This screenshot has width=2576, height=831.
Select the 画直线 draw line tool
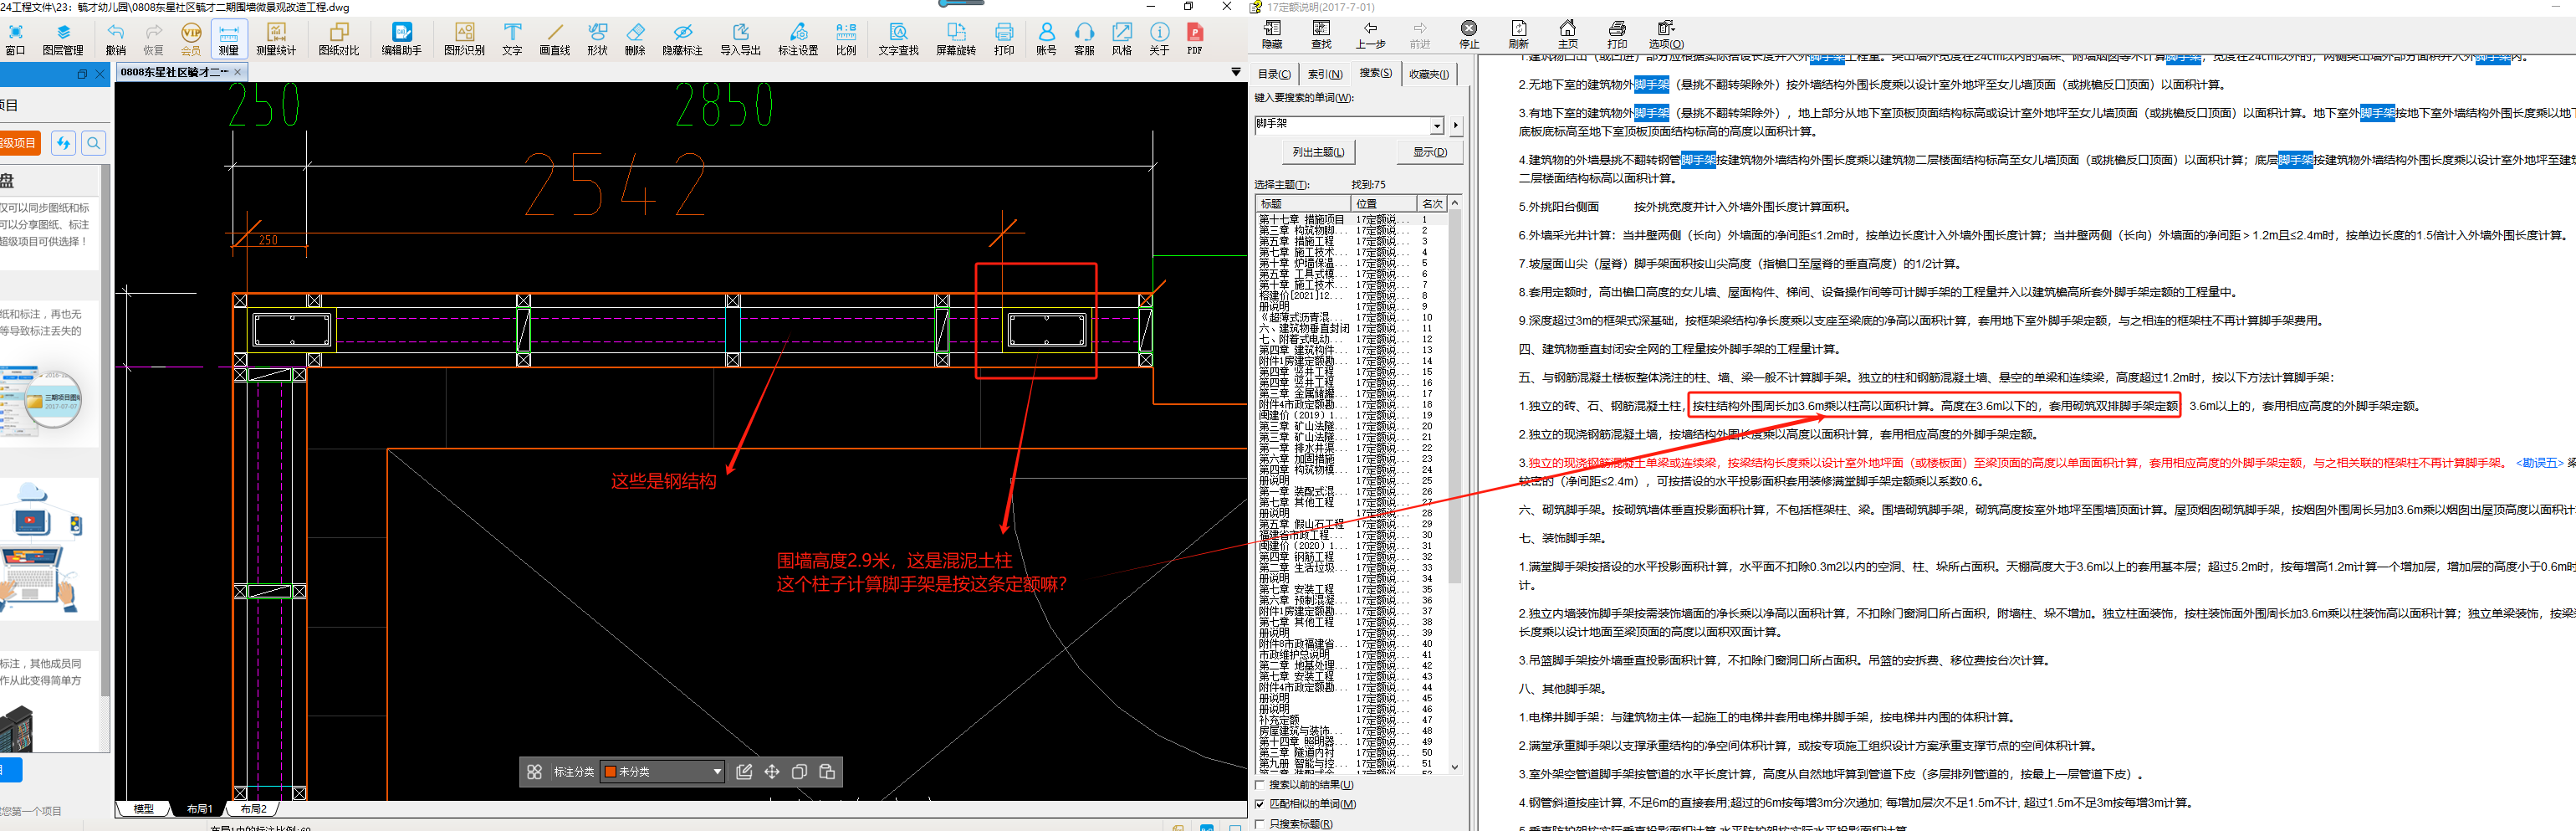[555, 39]
